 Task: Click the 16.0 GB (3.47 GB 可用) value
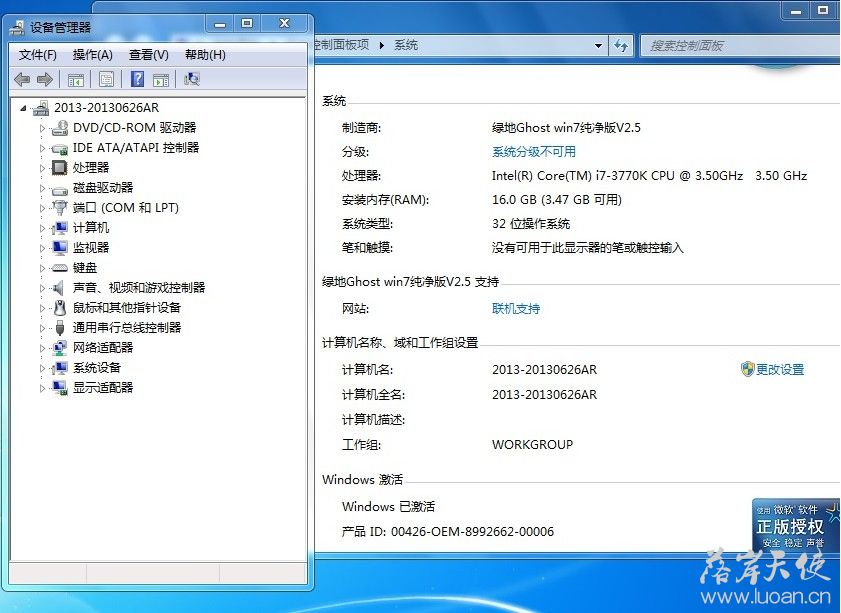(557, 200)
